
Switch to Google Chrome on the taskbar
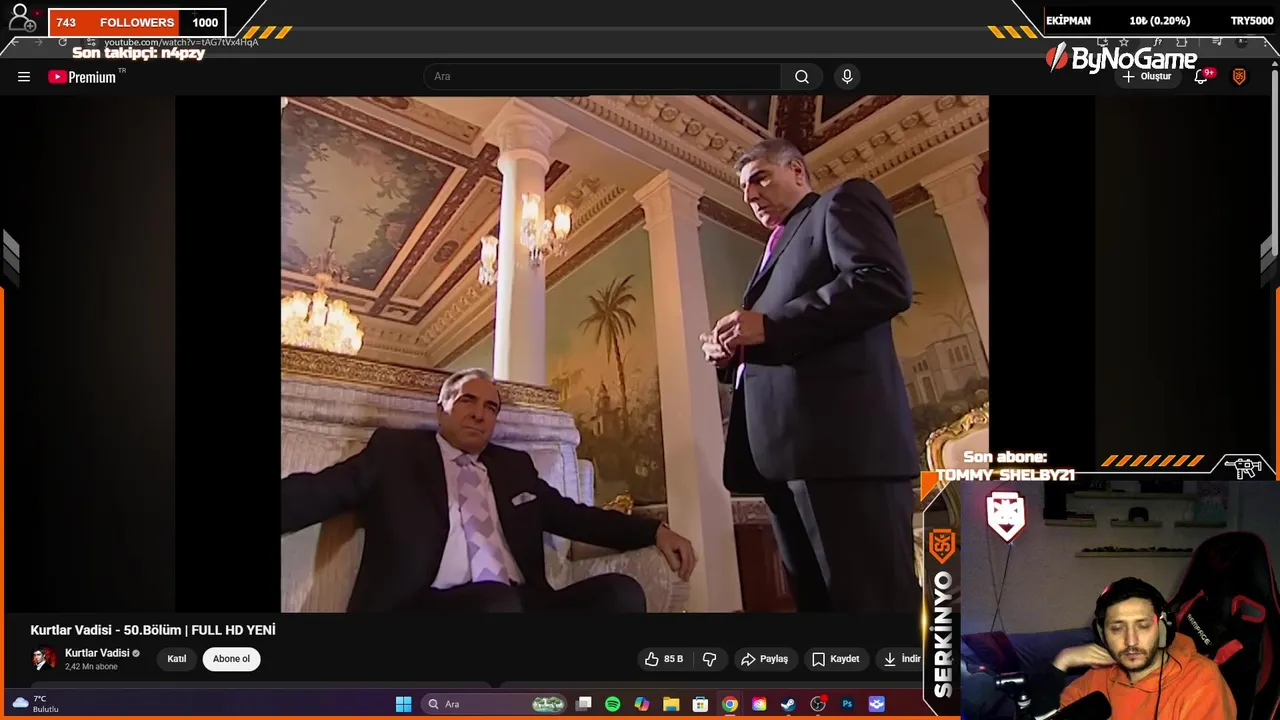(730, 704)
